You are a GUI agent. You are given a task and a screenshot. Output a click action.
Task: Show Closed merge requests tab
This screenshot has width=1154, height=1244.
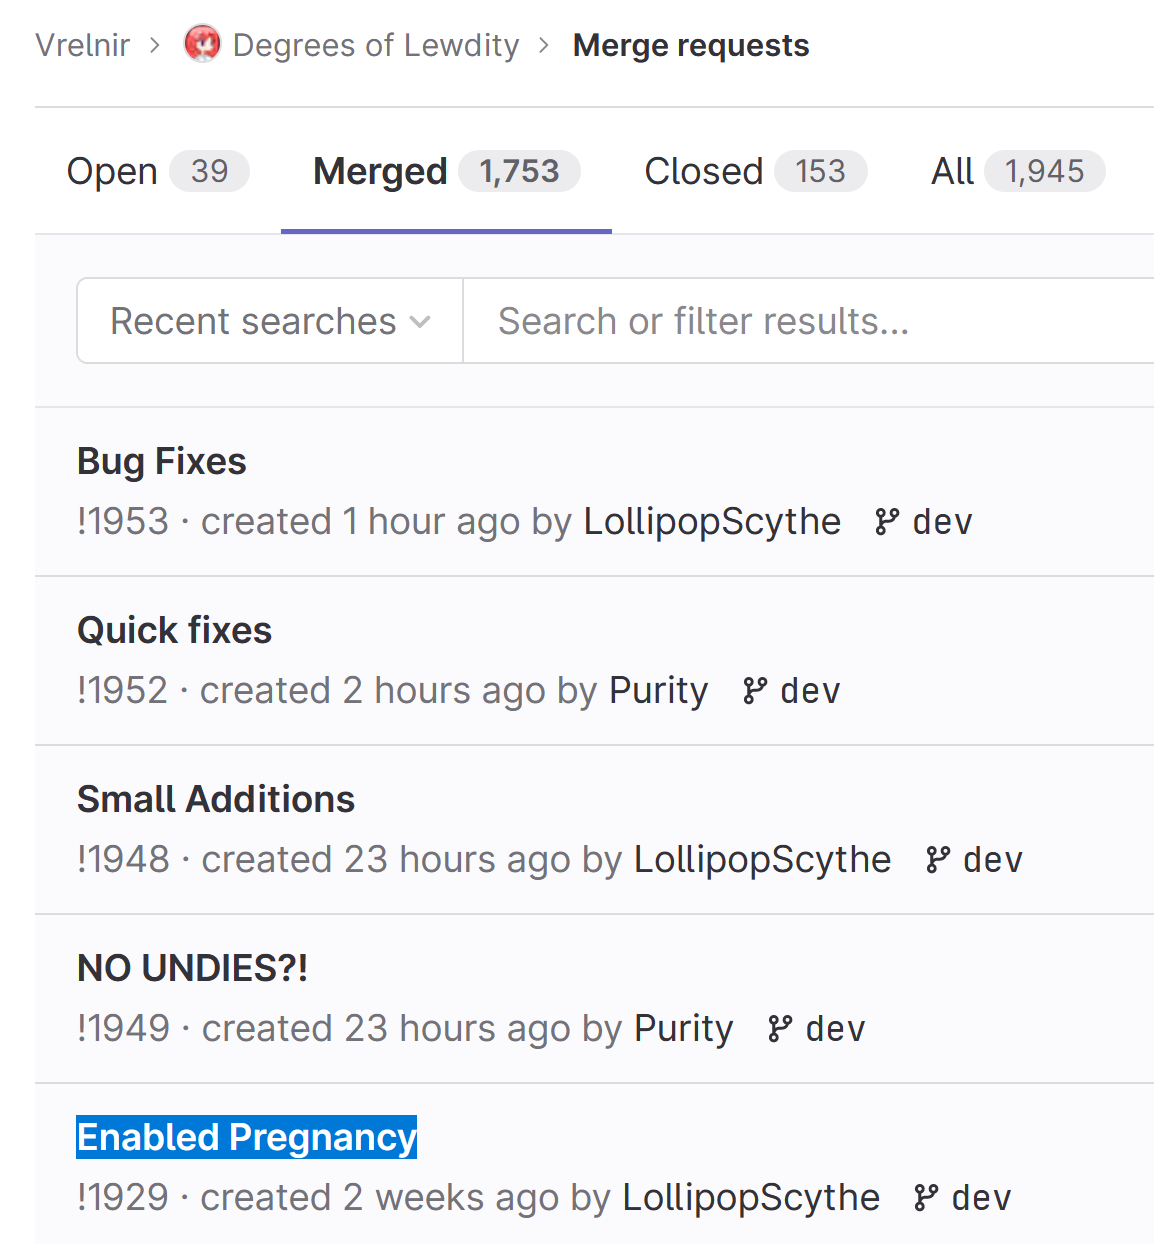(754, 171)
